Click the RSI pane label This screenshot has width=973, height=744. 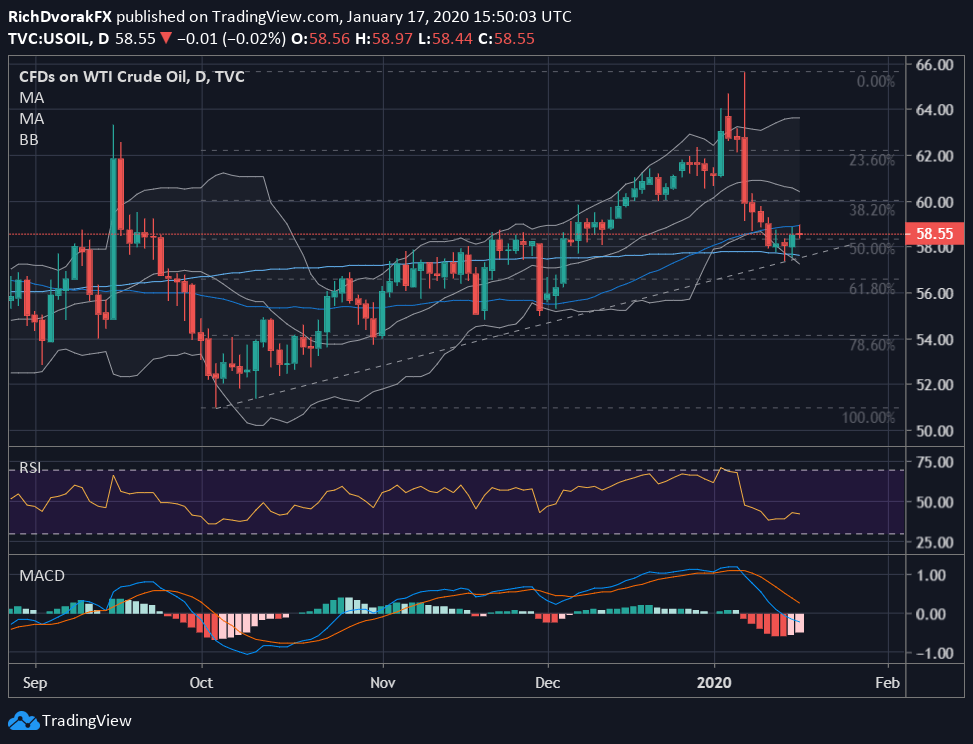pyautogui.click(x=30, y=467)
